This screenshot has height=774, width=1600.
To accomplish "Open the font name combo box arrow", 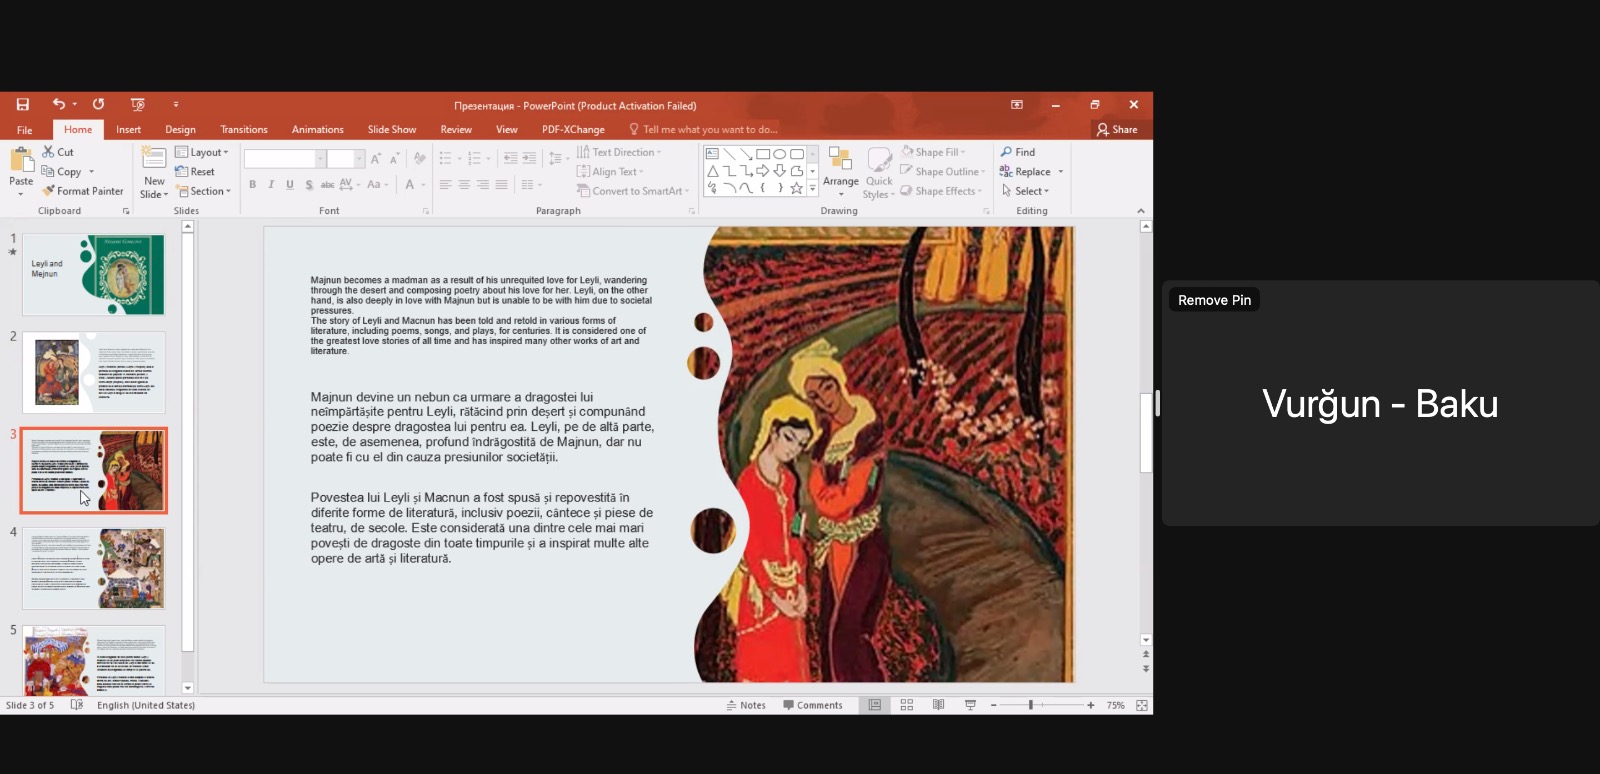I will [x=321, y=158].
